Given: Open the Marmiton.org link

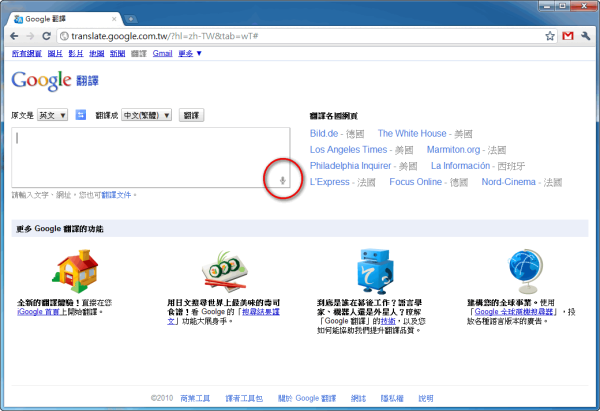Looking at the screenshot, I should 453,150.
